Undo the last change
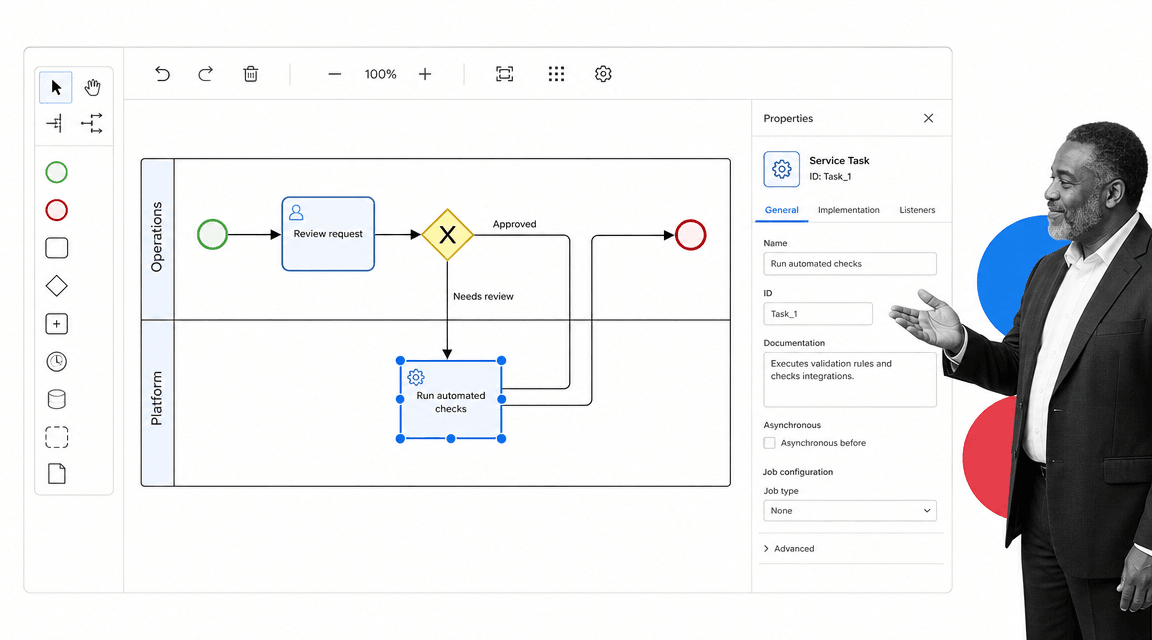 click(x=162, y=74)
